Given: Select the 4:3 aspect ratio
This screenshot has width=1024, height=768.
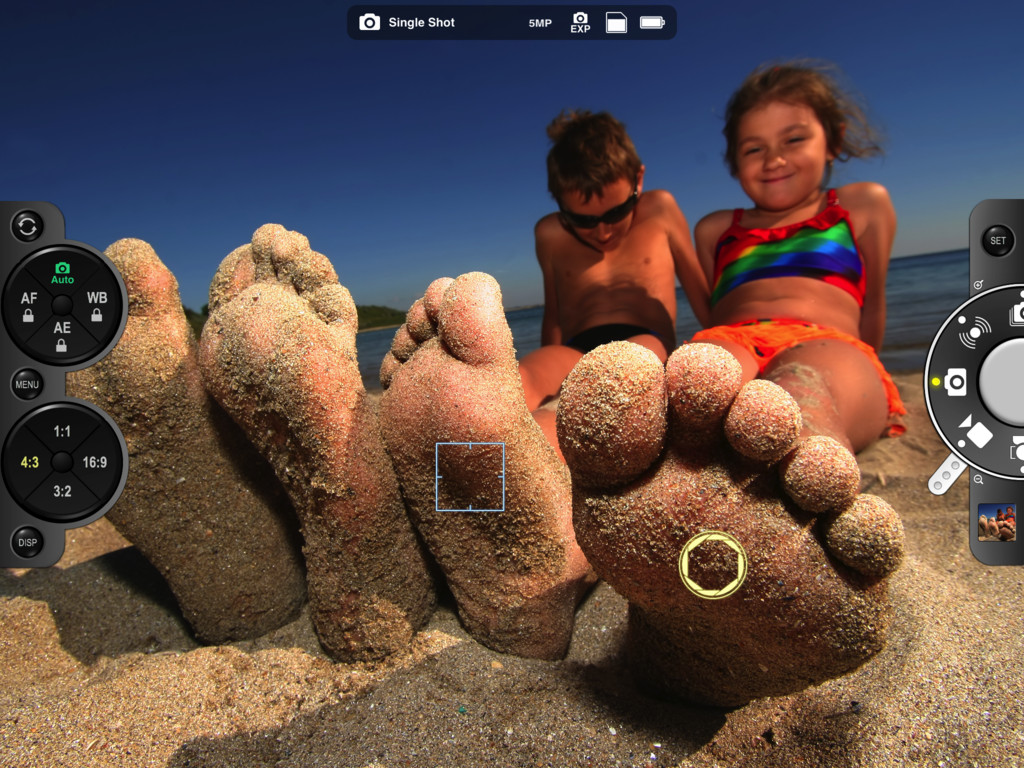Looking at the screenshot, I should click(x=29, y=462).
